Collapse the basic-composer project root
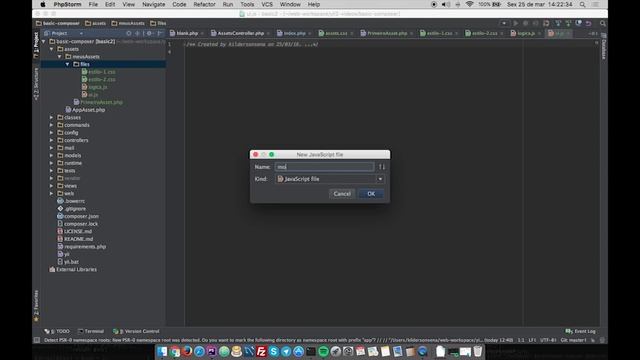640x360 pixels. (44, 41)
